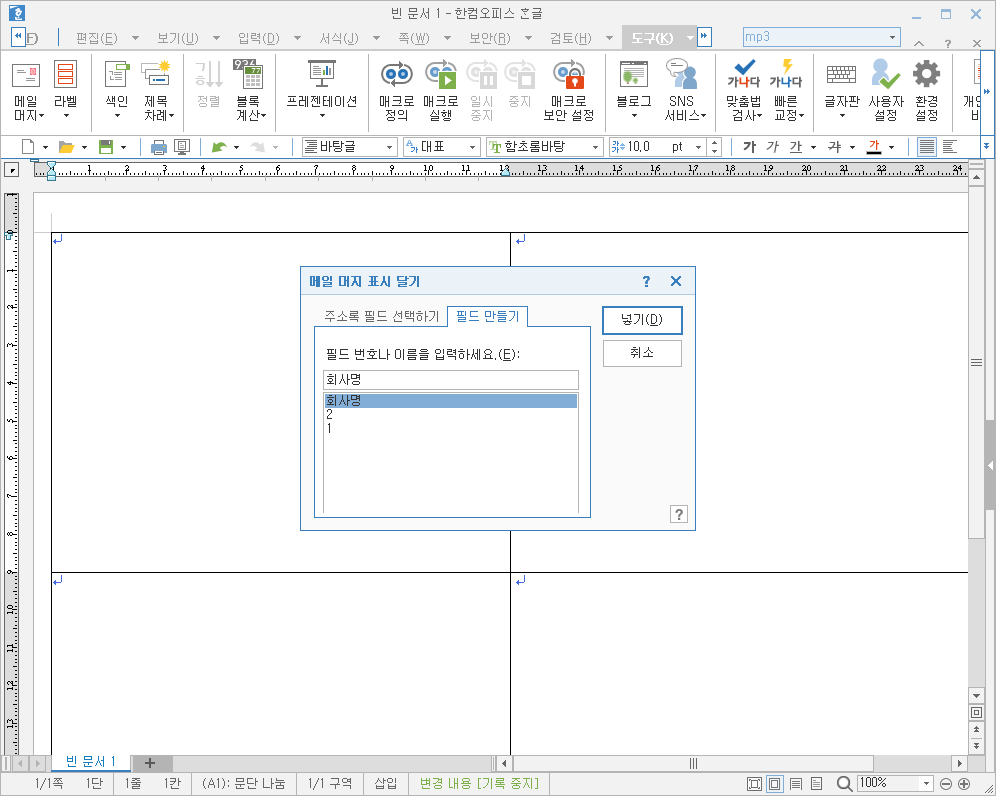Expand the Save icon dropdown arrow
This screenshot has height=796, width=996.
(x=123, y=147)
